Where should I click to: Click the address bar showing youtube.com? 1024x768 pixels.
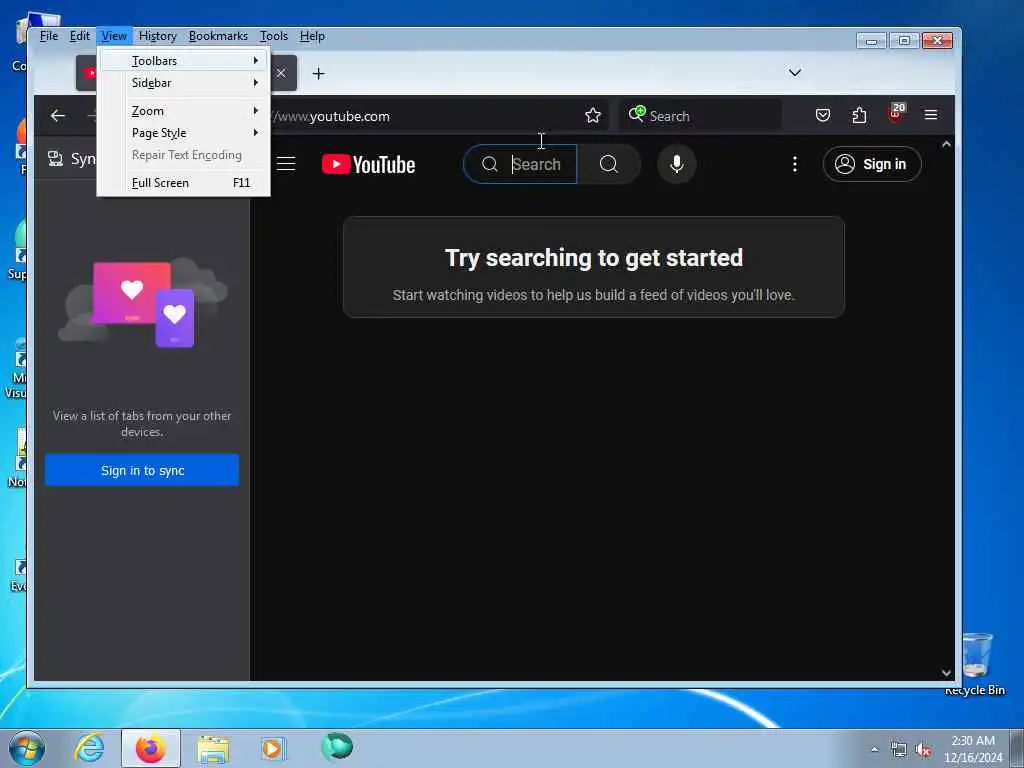(x=424, y=116)
